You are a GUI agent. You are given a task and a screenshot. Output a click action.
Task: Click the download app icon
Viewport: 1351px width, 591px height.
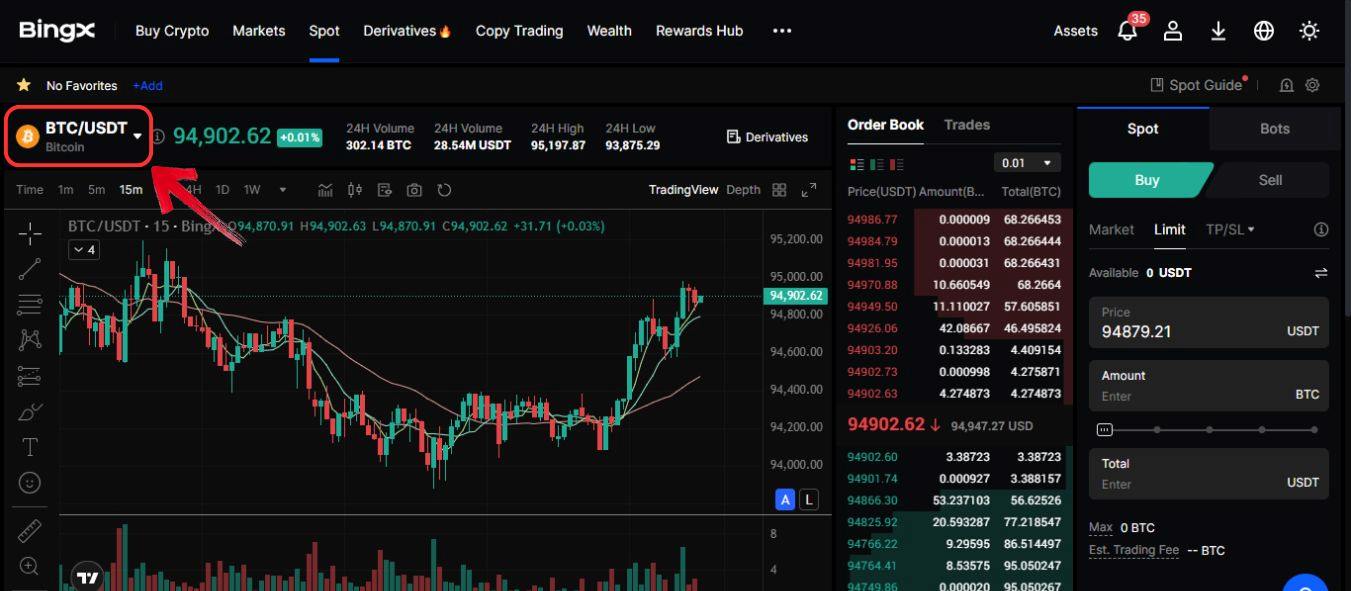coord(1218,31)
